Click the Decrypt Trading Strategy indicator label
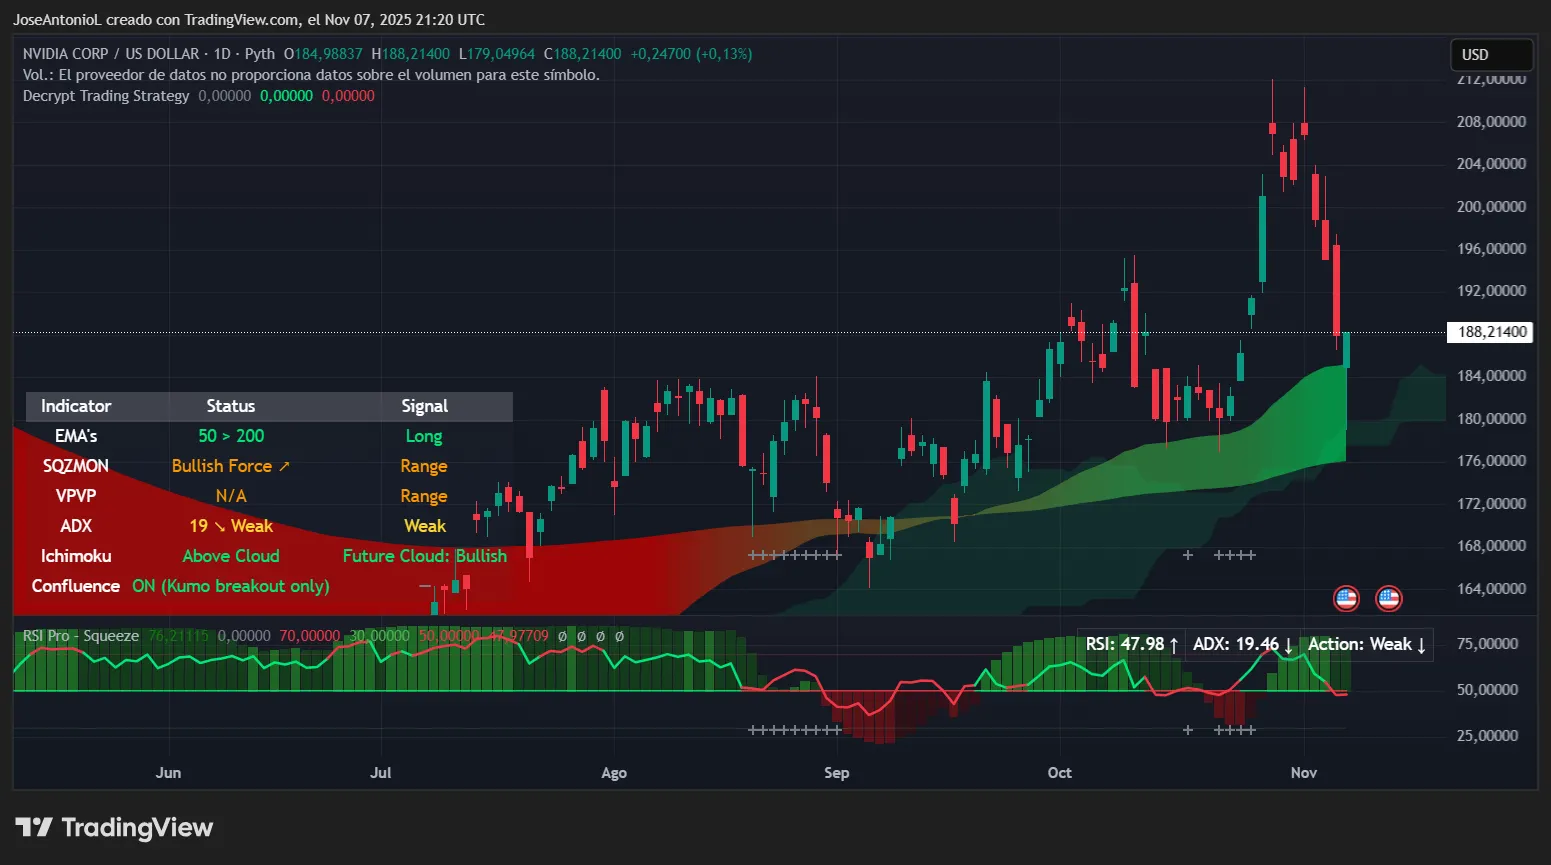Screen dimensions: 1551x865 click(x=106, y=96)
